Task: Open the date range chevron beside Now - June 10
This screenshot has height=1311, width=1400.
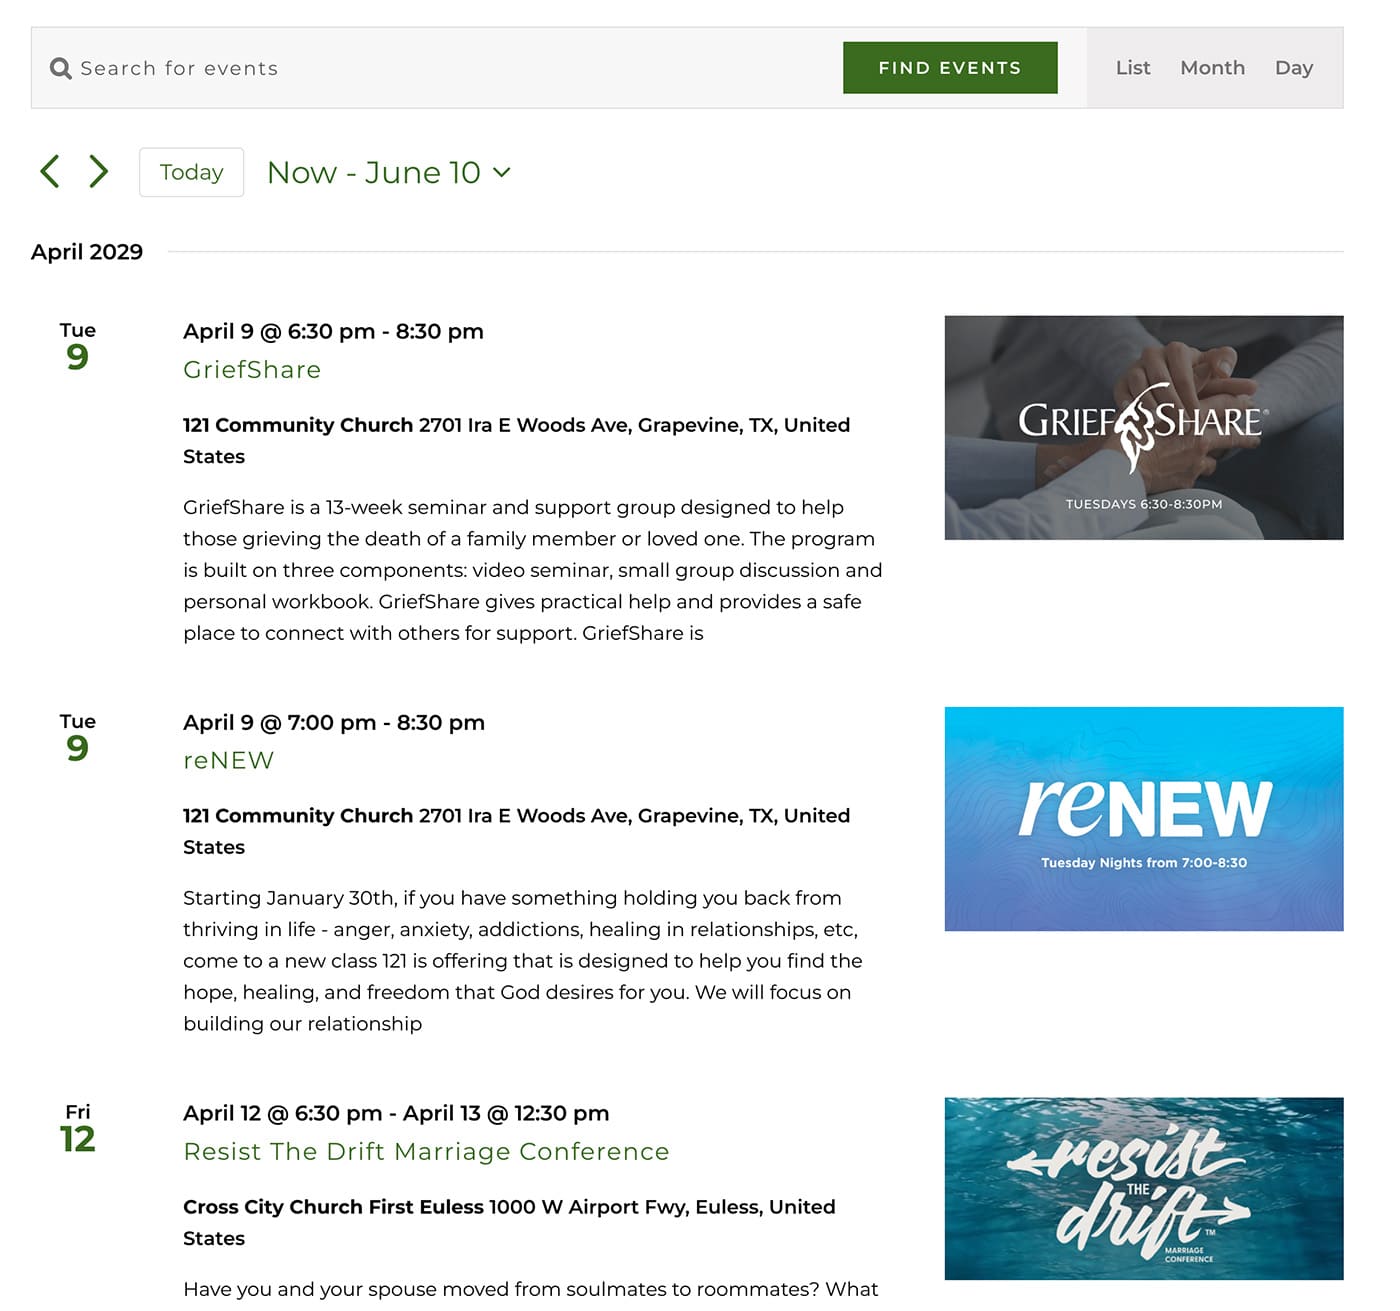Action: 502,173
